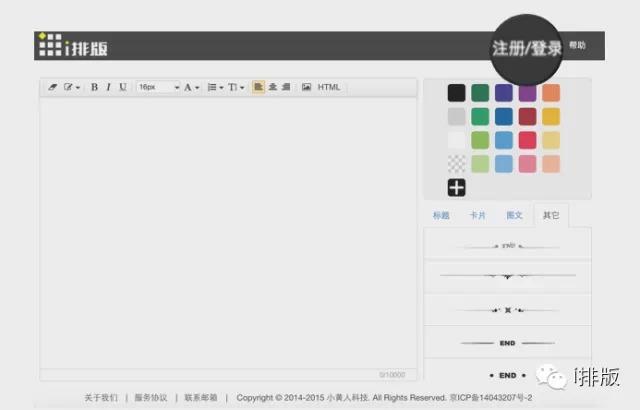Toggle bold formatting (B)
The width and height of the screenshot is (640, 410).
(94, 87)
